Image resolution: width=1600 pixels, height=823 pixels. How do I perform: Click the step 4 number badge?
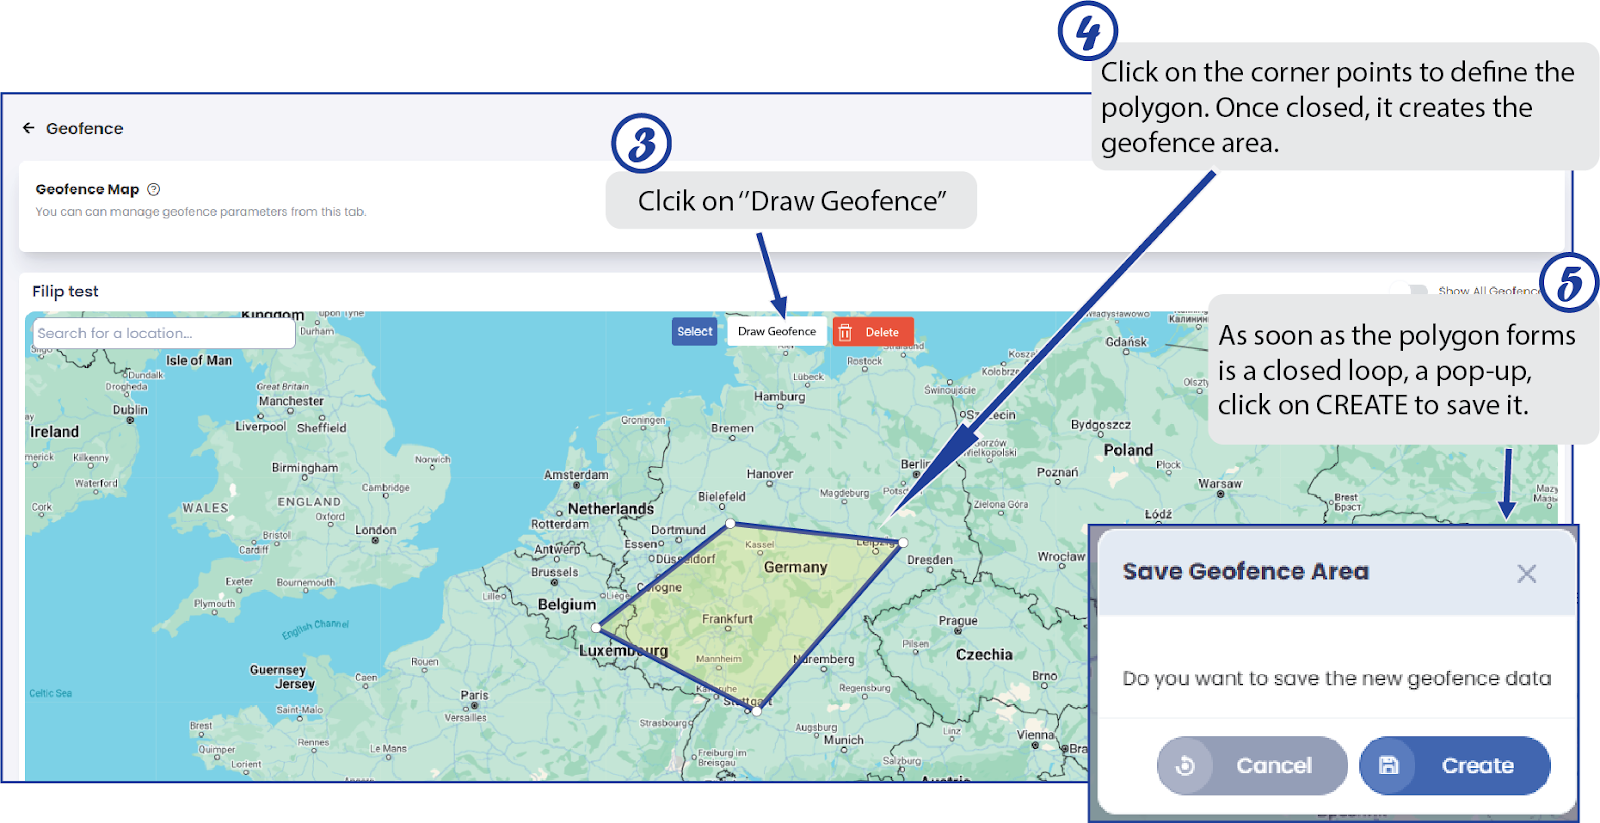[x=1087, y=31]
